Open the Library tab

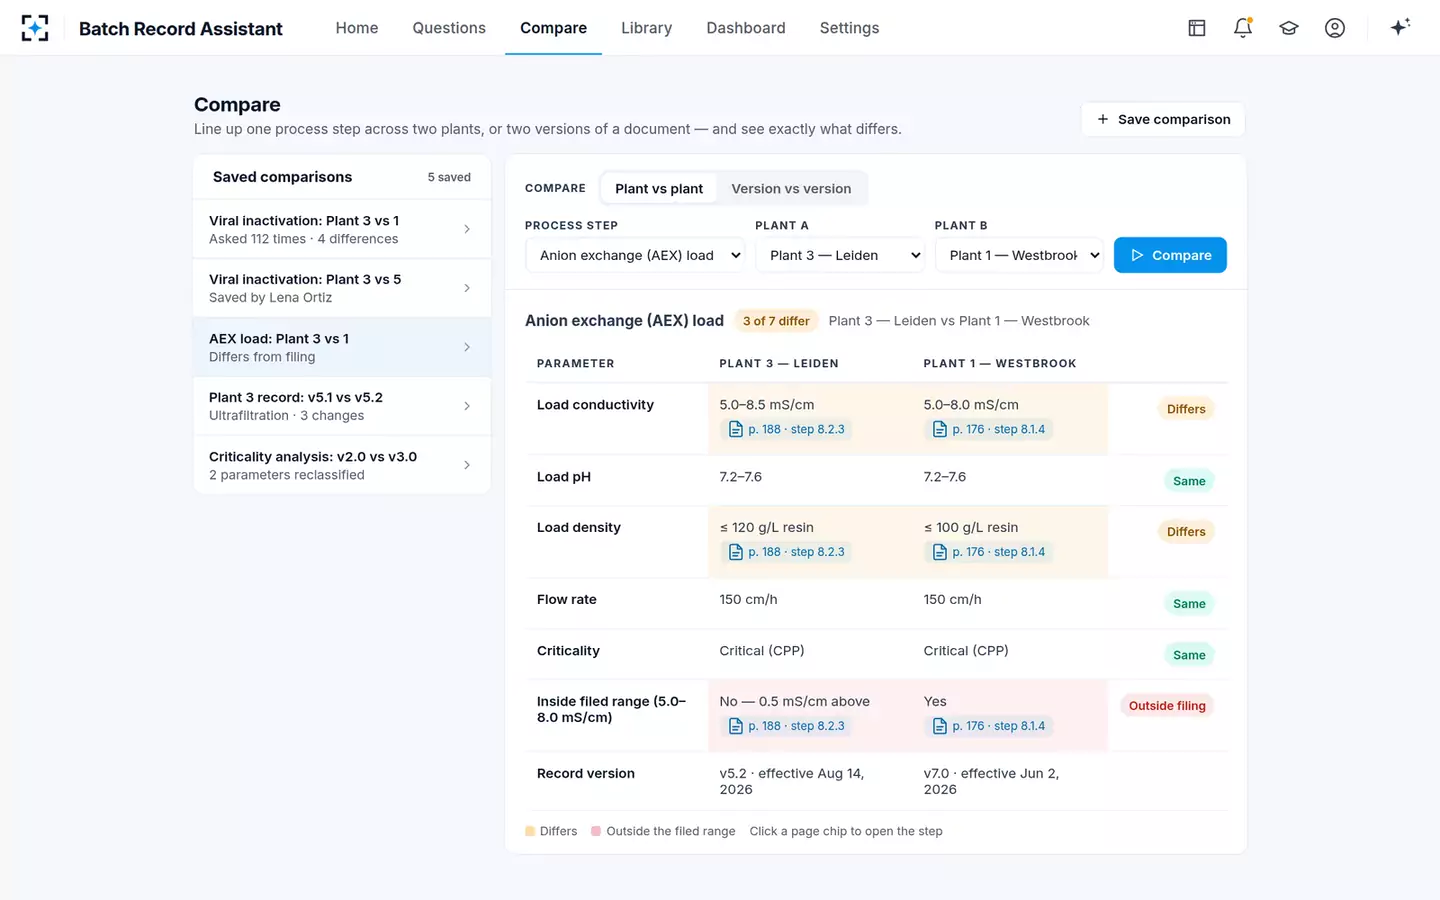646,28
